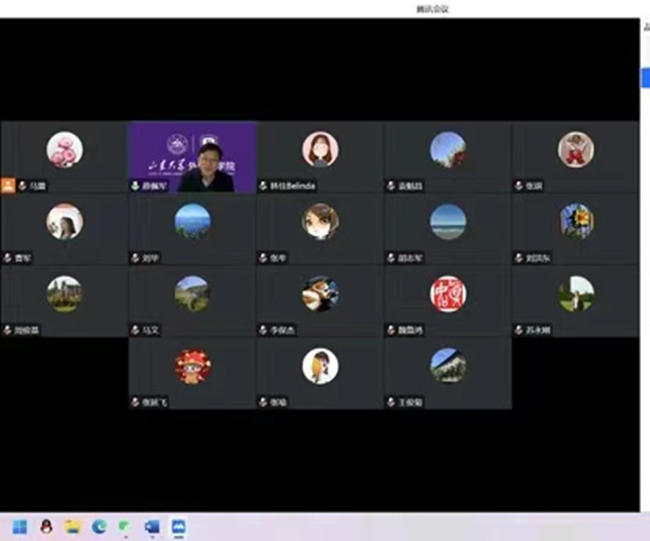Open WeChat from the taskbar

[x=125, y=526]
